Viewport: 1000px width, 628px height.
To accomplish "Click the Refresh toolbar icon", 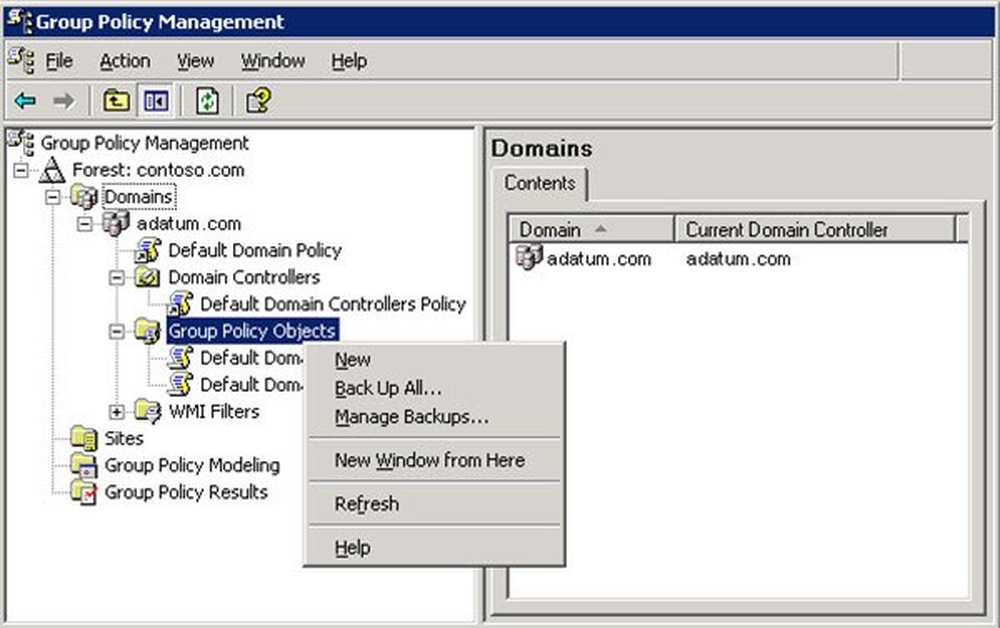I will click(207, 100).
